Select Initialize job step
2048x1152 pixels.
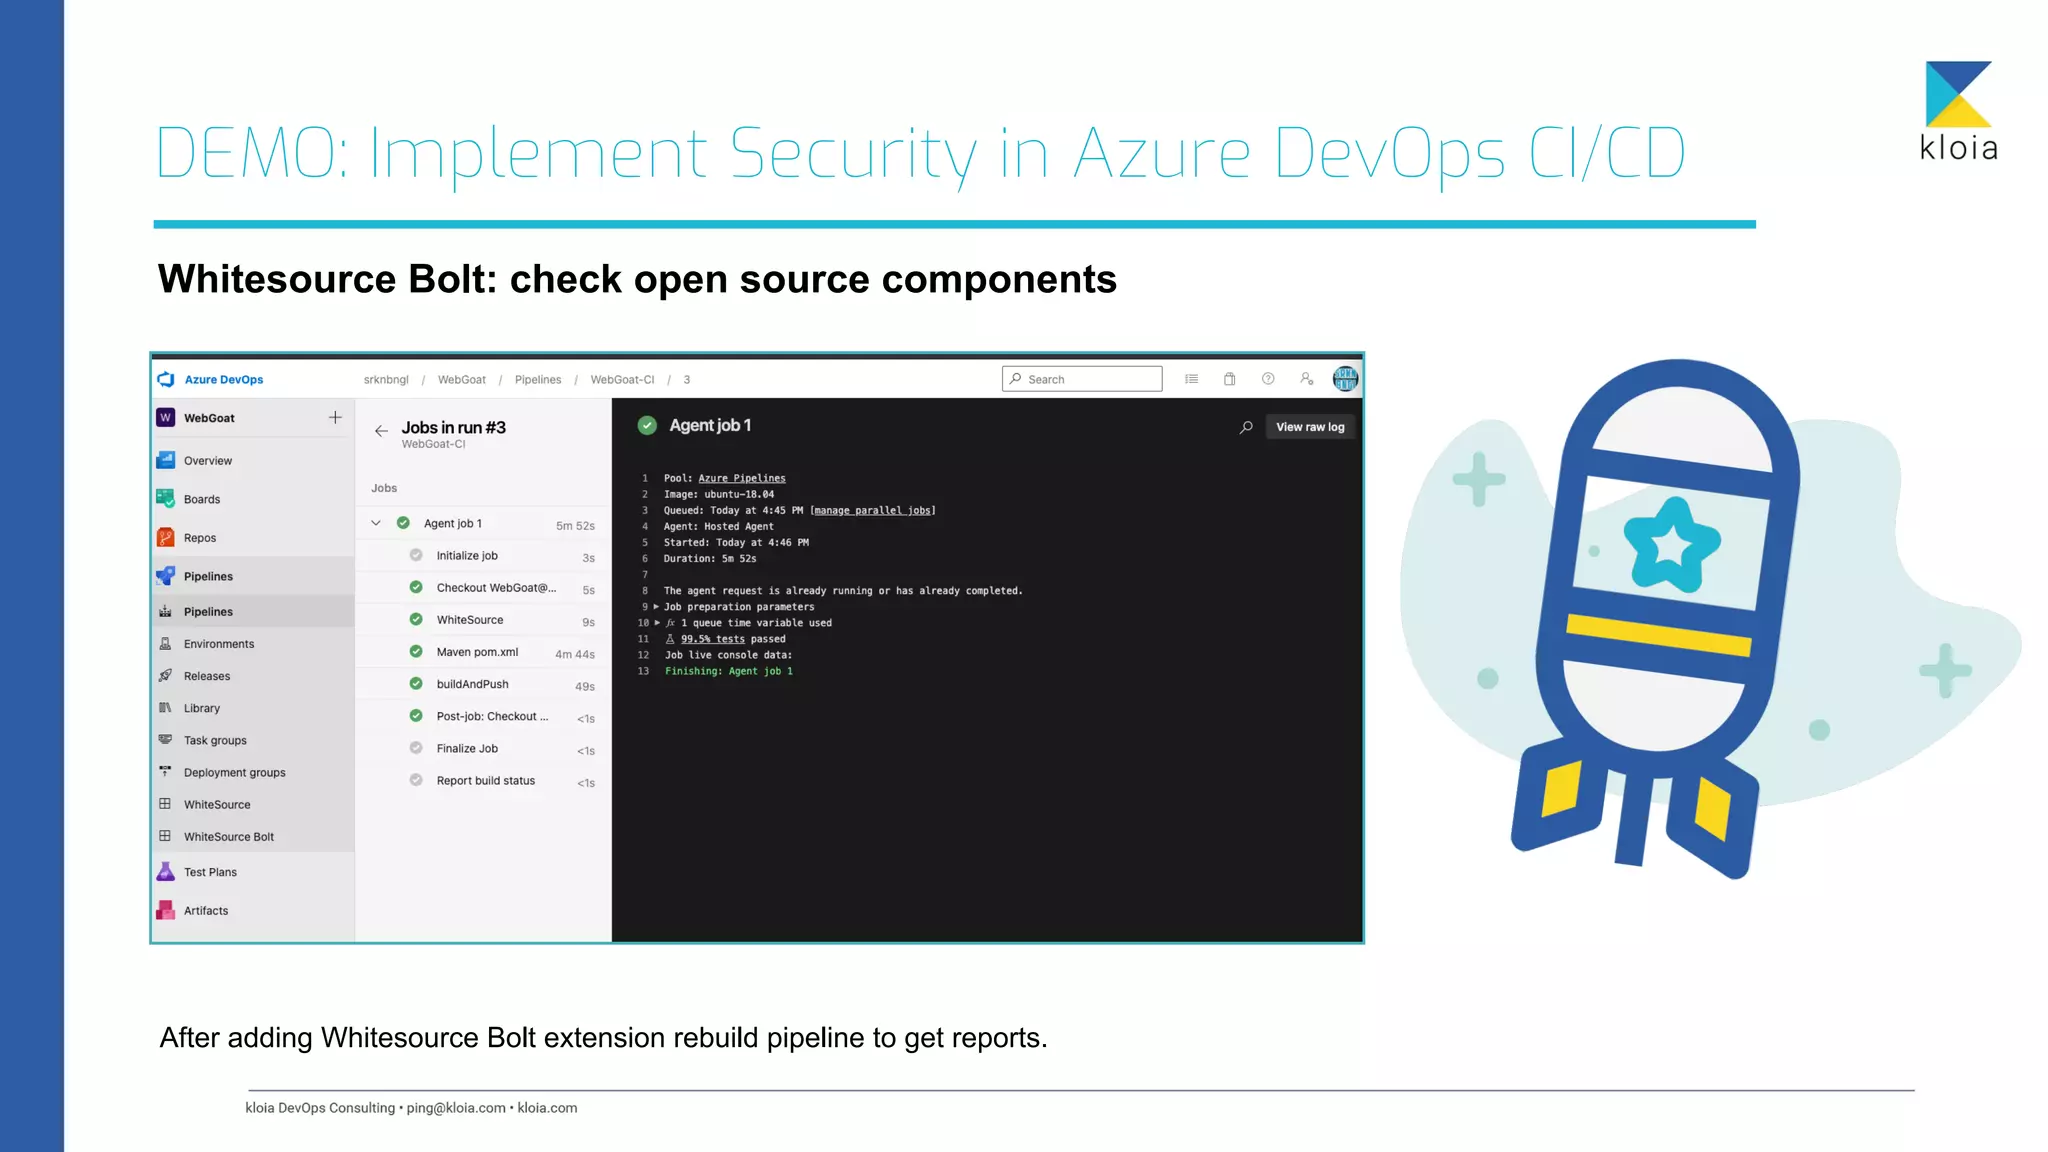pos(484,556)
